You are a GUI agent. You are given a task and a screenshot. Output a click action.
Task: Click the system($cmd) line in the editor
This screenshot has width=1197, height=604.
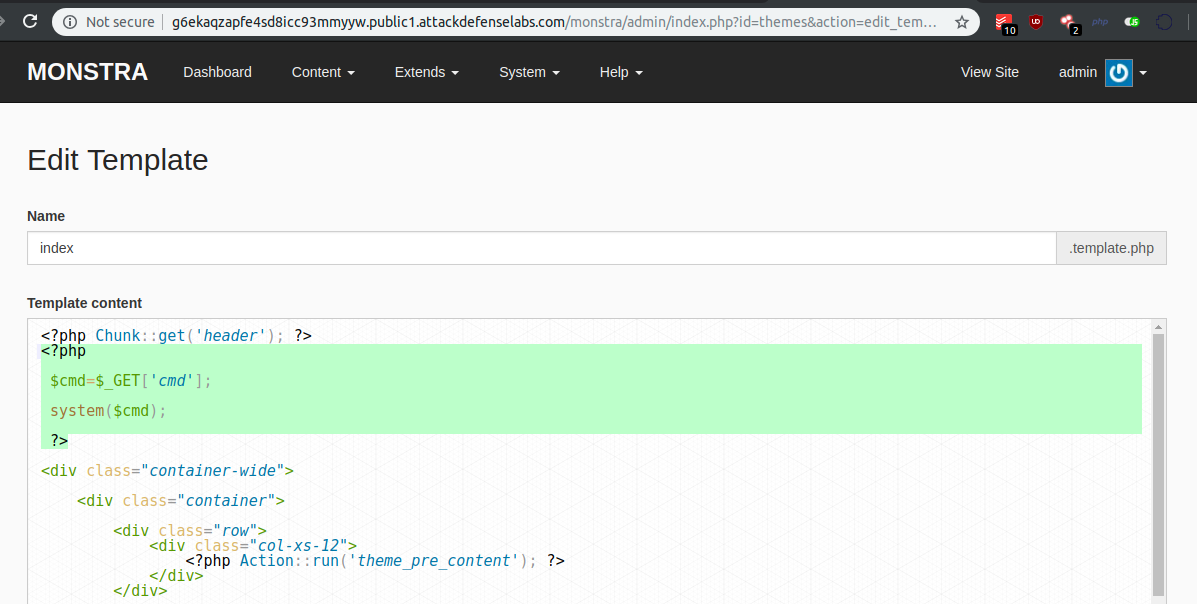108,411
